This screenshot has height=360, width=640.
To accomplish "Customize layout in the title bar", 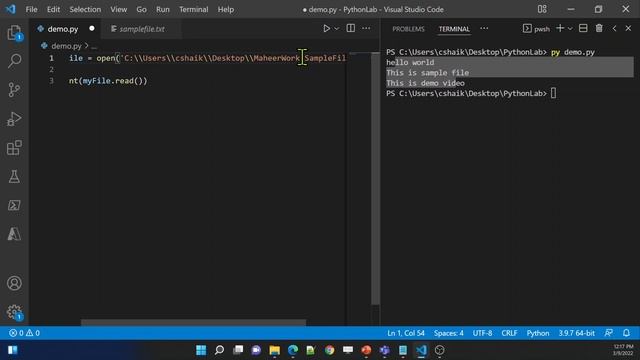I will pos(542,9).
